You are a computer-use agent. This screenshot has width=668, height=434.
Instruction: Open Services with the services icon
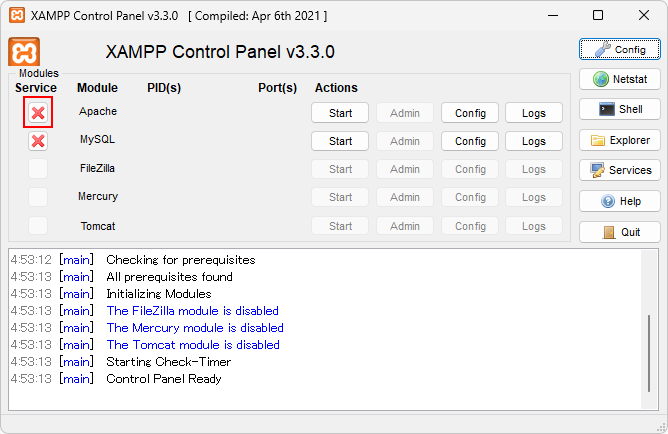(619, 170)
